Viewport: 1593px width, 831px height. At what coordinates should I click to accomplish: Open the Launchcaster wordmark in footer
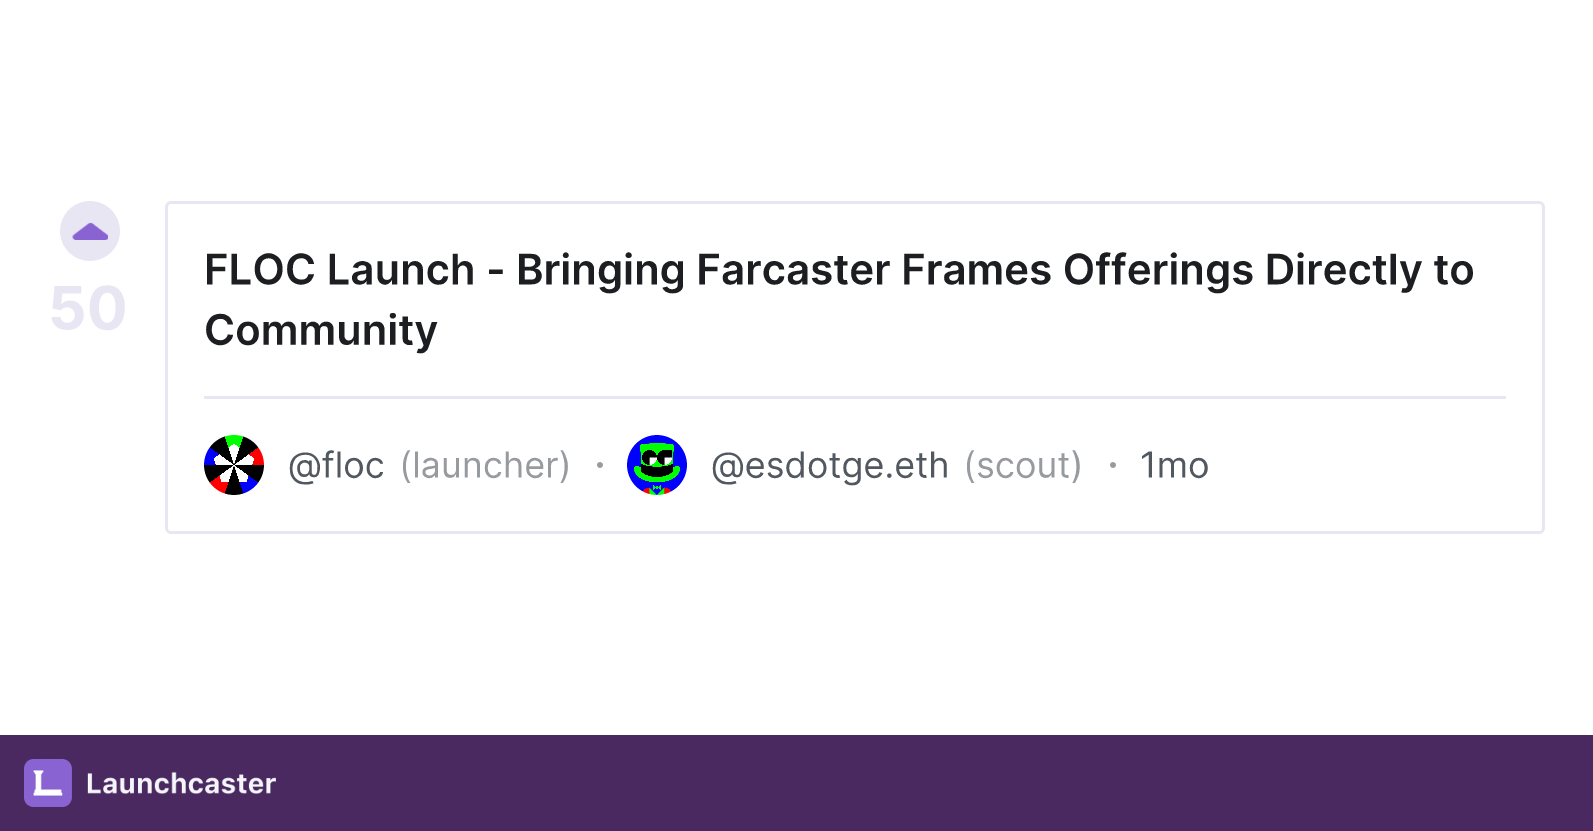pos(181,783)
